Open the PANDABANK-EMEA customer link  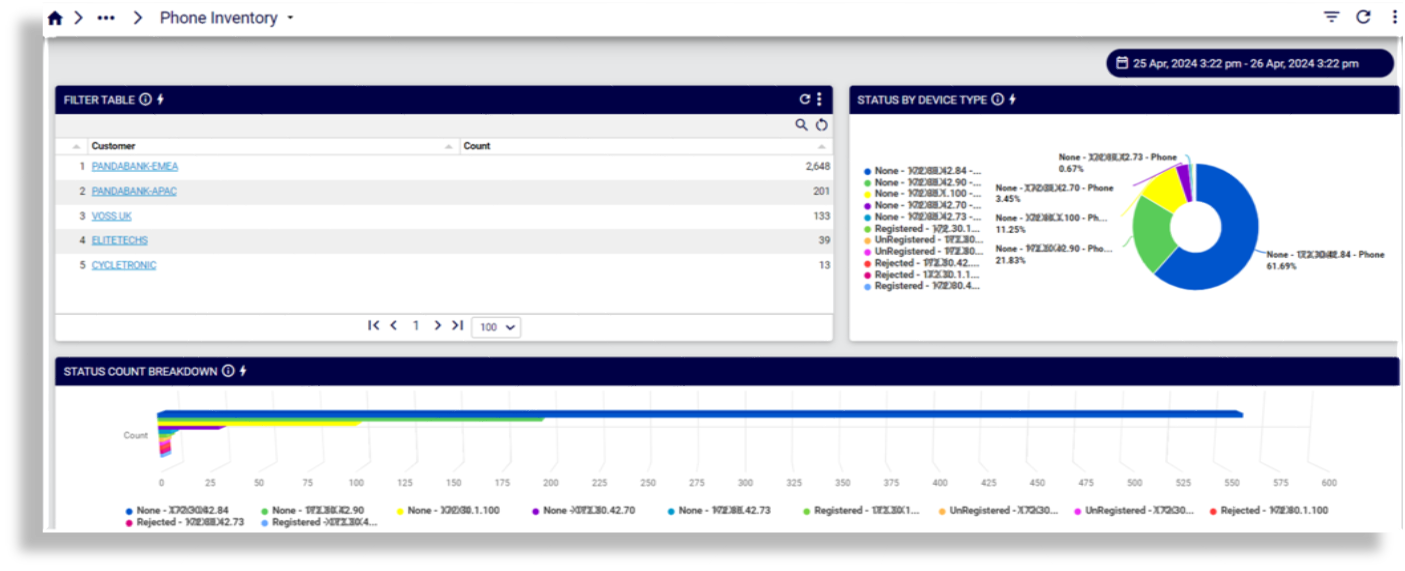(x=135, y=166)
